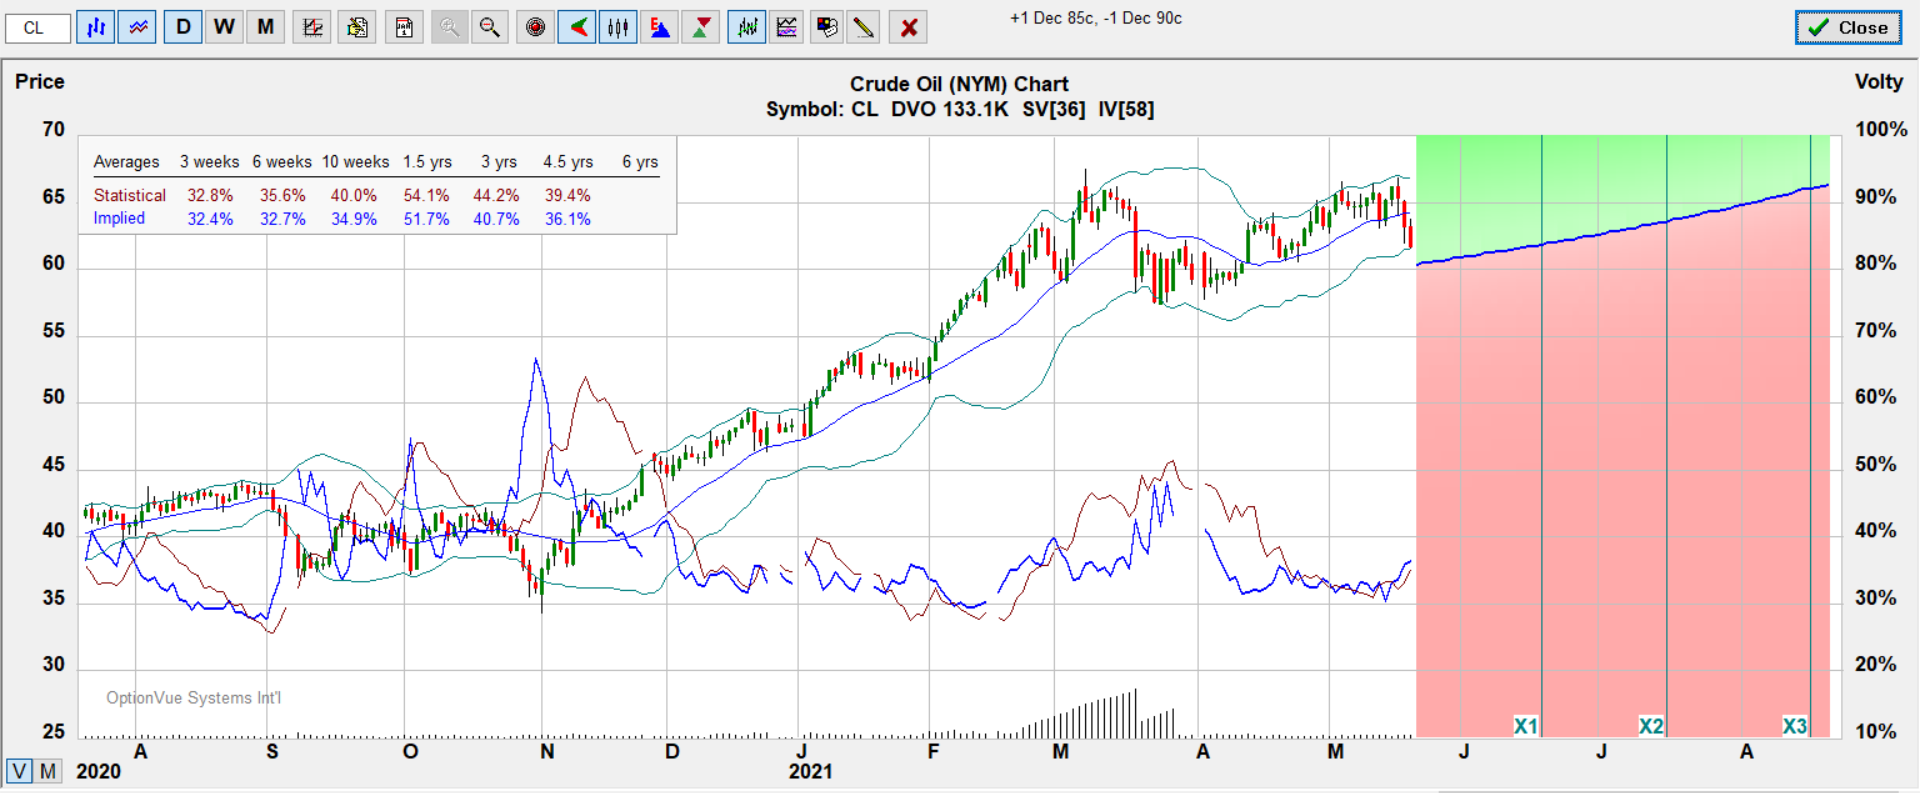
Task: Click the implied value 32.7%
Action: coord(283,219)
